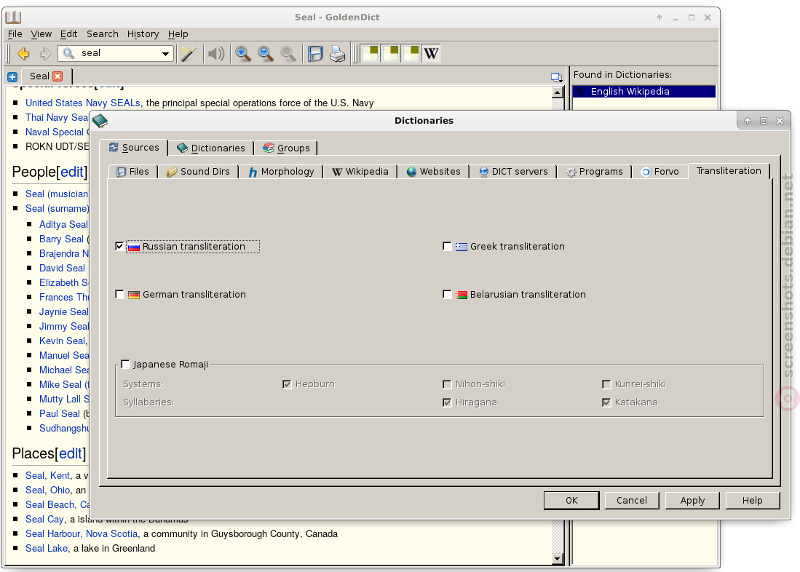Click the new tab plus icon
The image size is (800, 572).
[12, 77]
